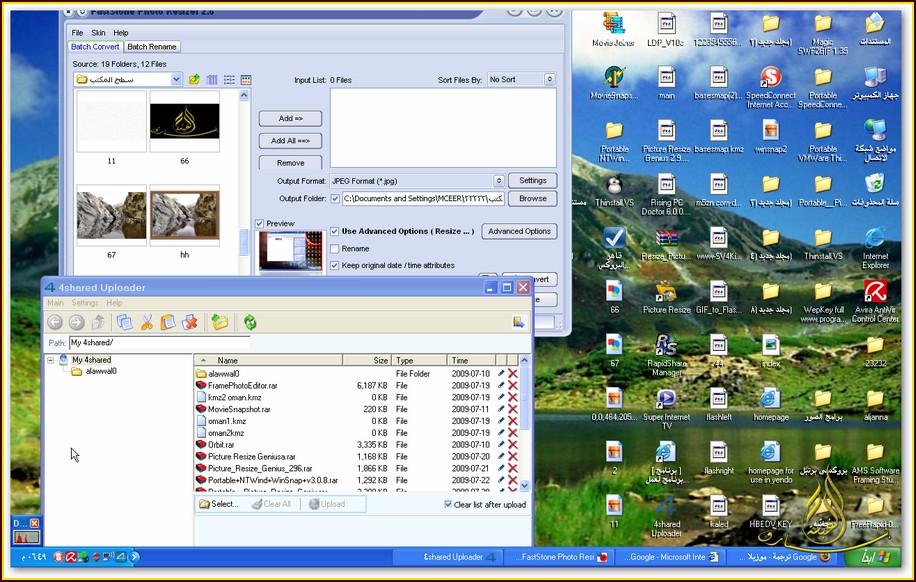Open the Internet Explorer desktop icon
916x582 pixels.
[x=875, y=247]
